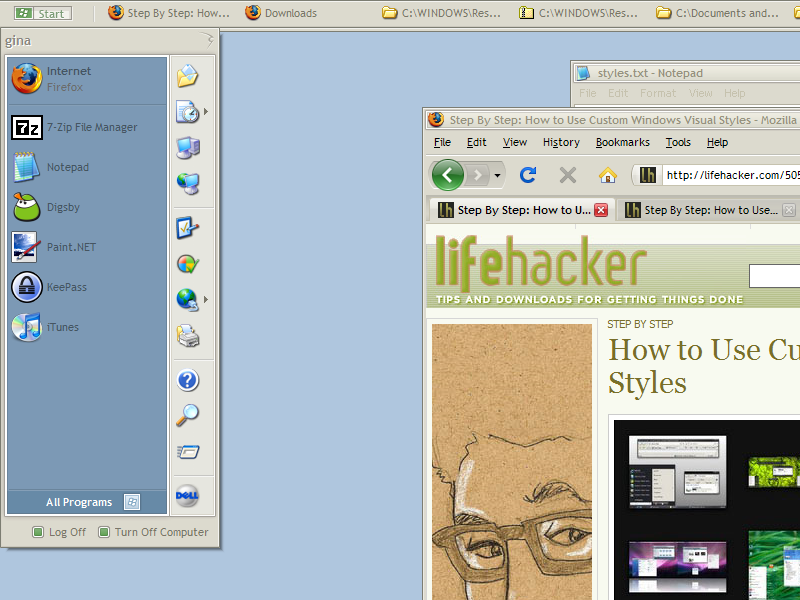800x600 pixels.
Task: Expand Connect To submenu arrow
Action: pos(206,299)
